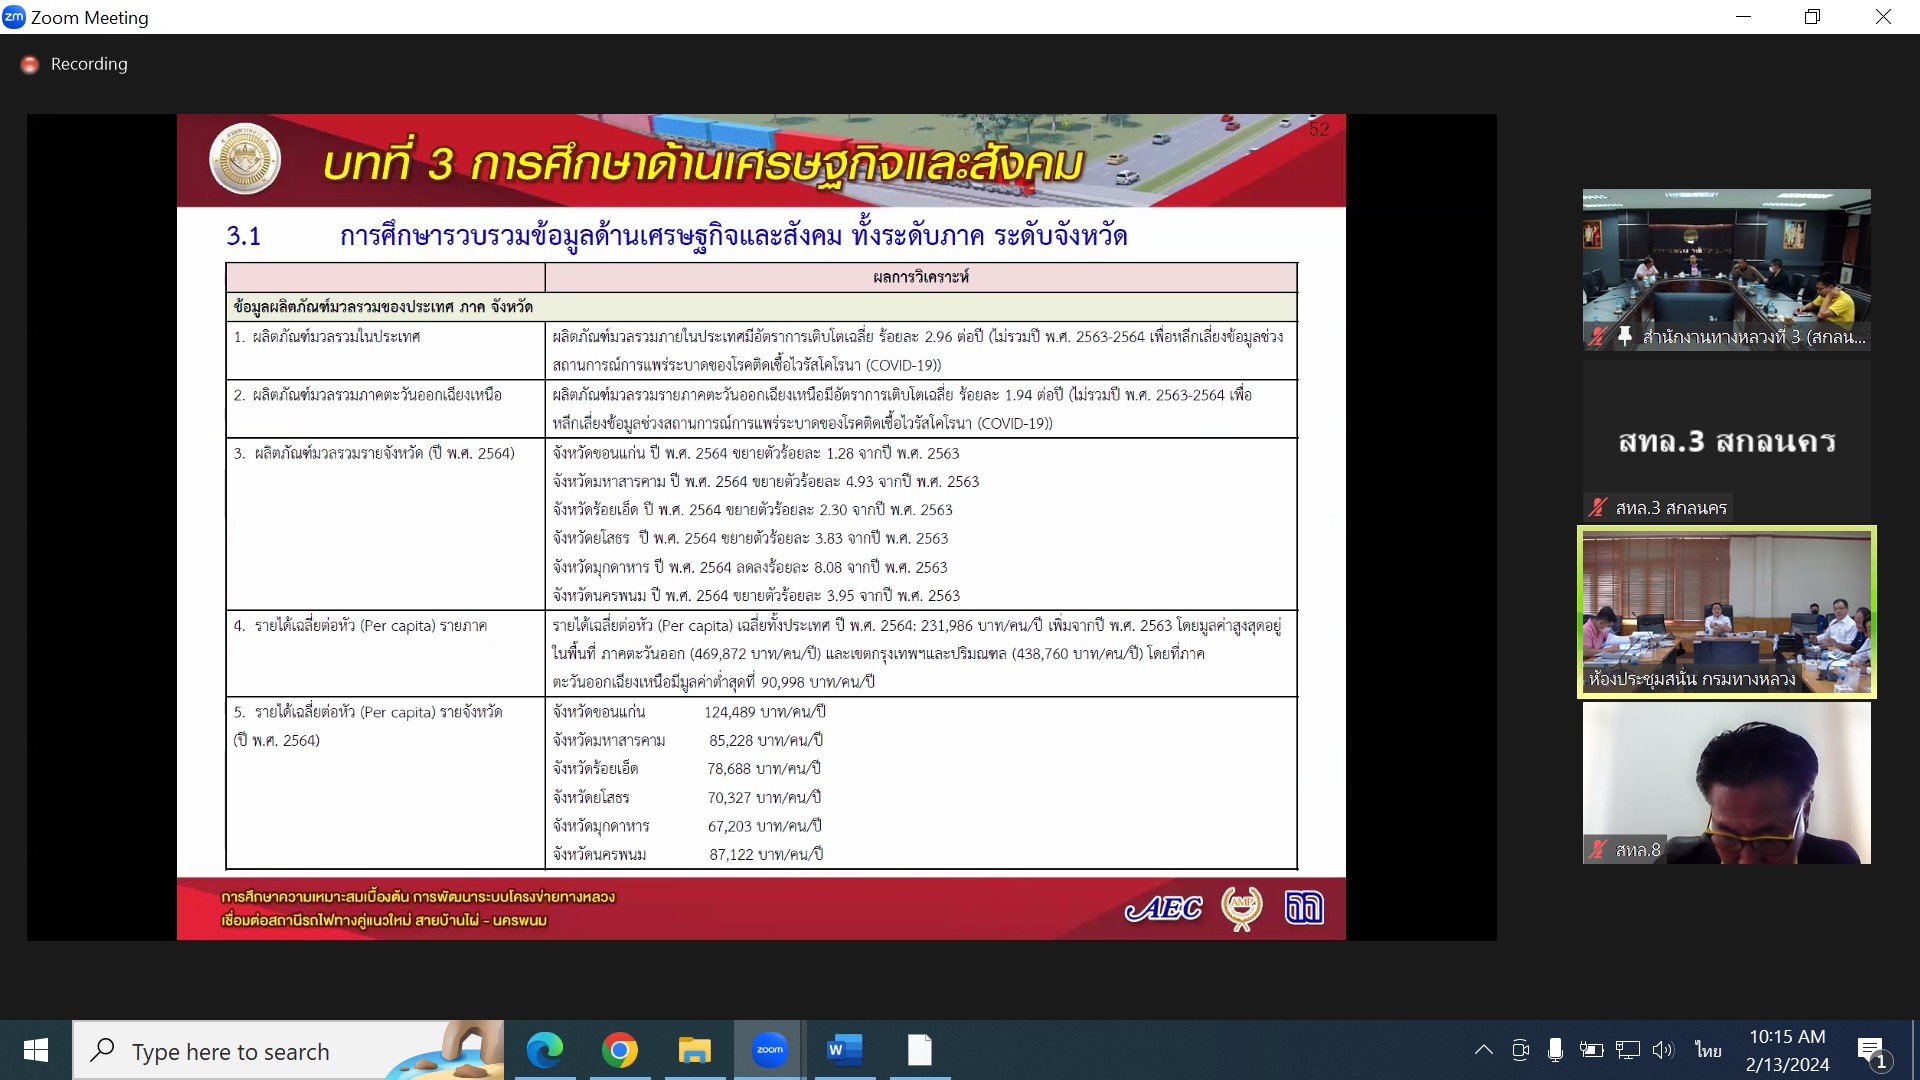
Task: Click the pin icon on first participant video
Action: click(x=1625, y=337)
